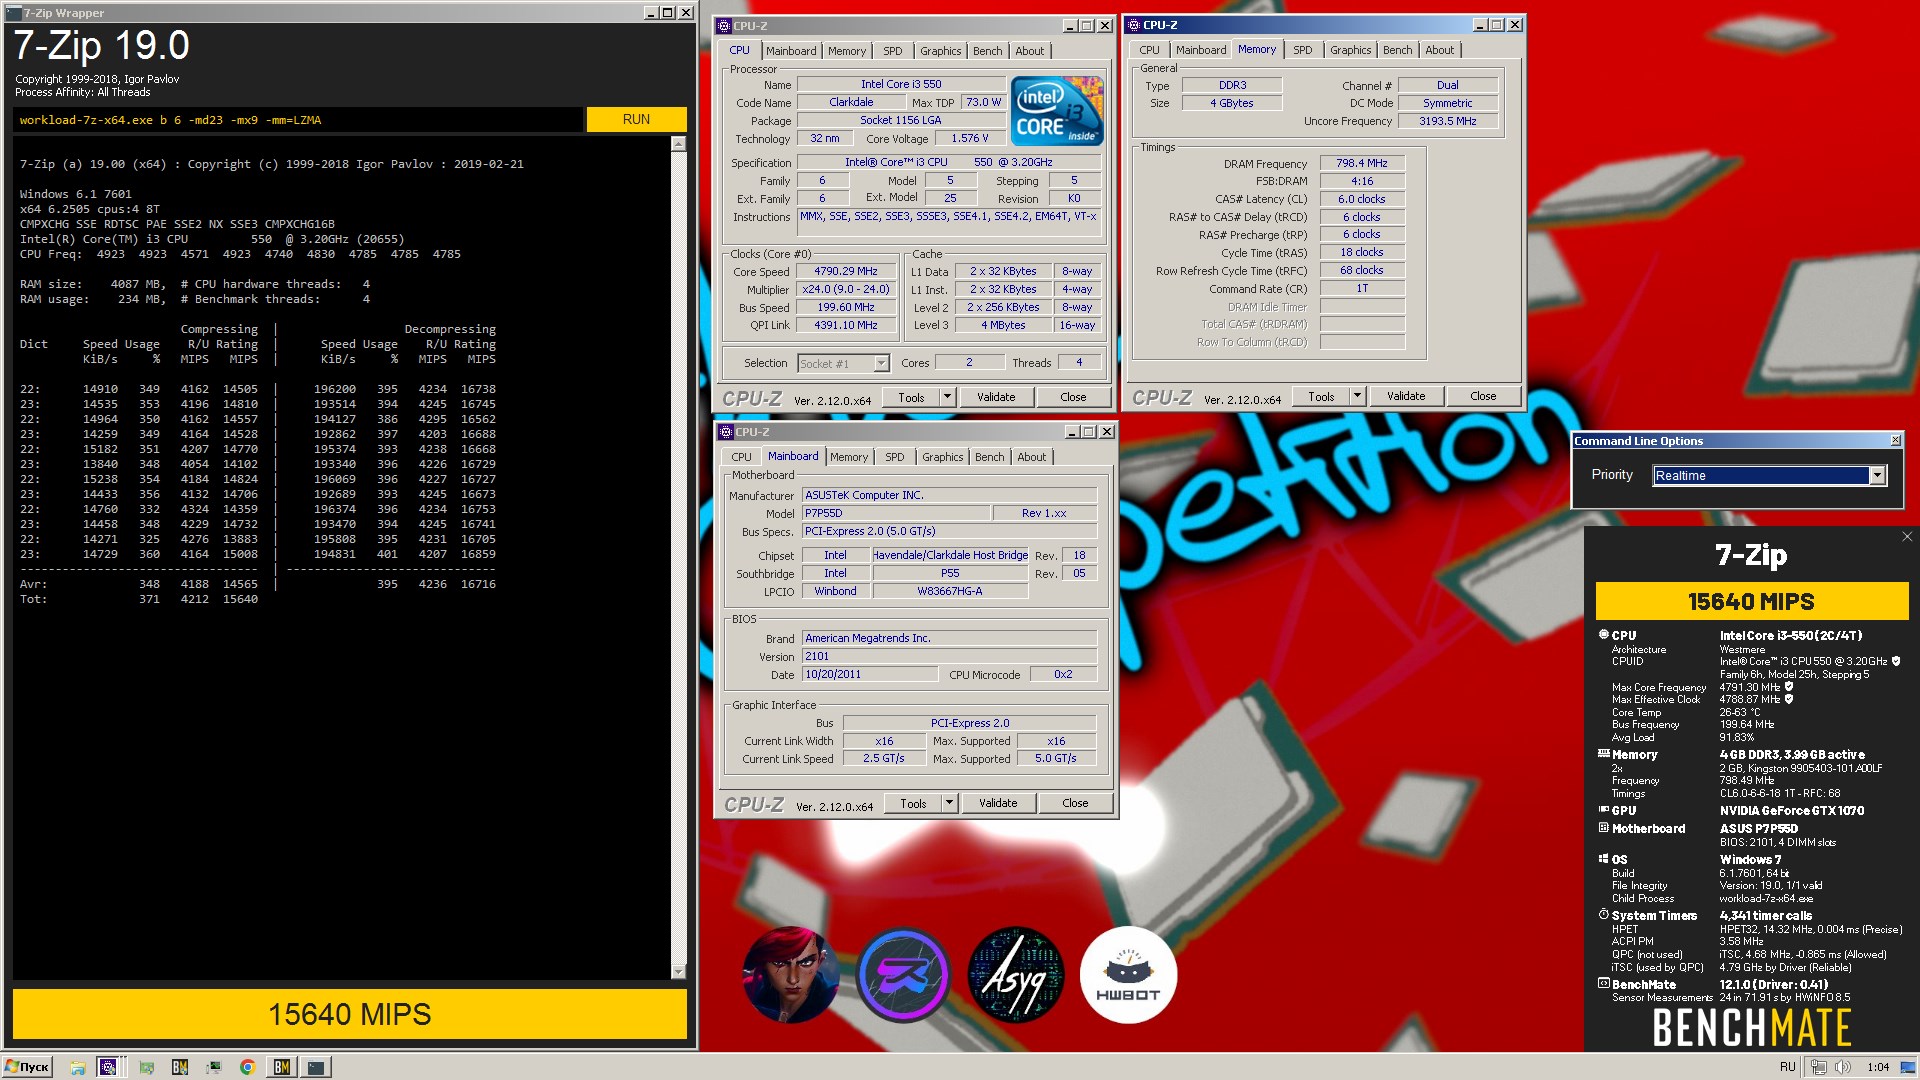Switch to the running BenchMate taskbar button
Image resolution: width=1920 pixels, height=1080 pixels.
(282, 1067)
